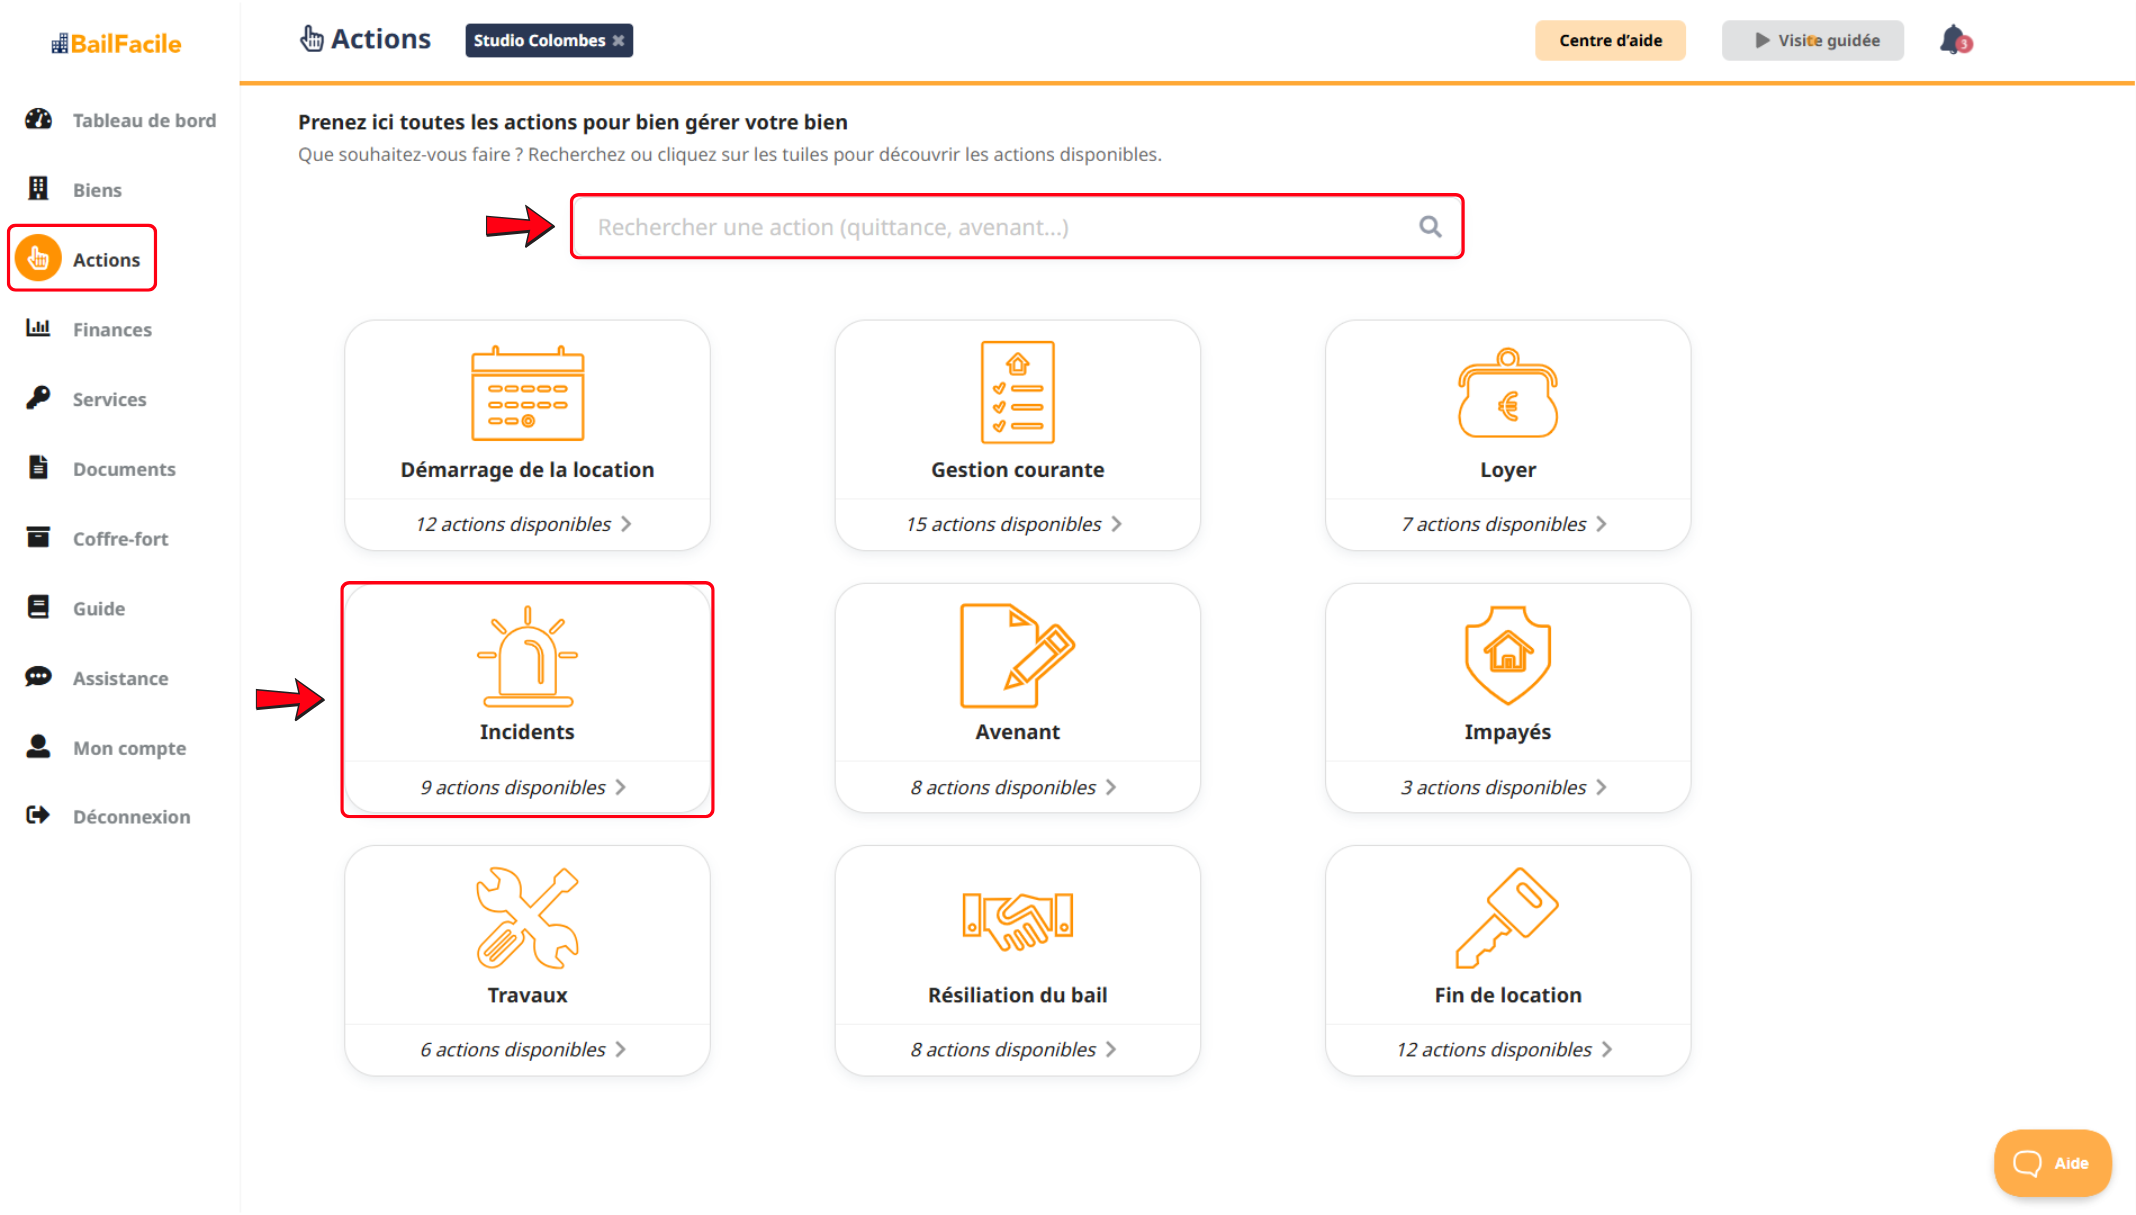Open the Impayés shield icon
Image resolution: width=2136 pixels, height=1215 pixels.
[1507, 655]
